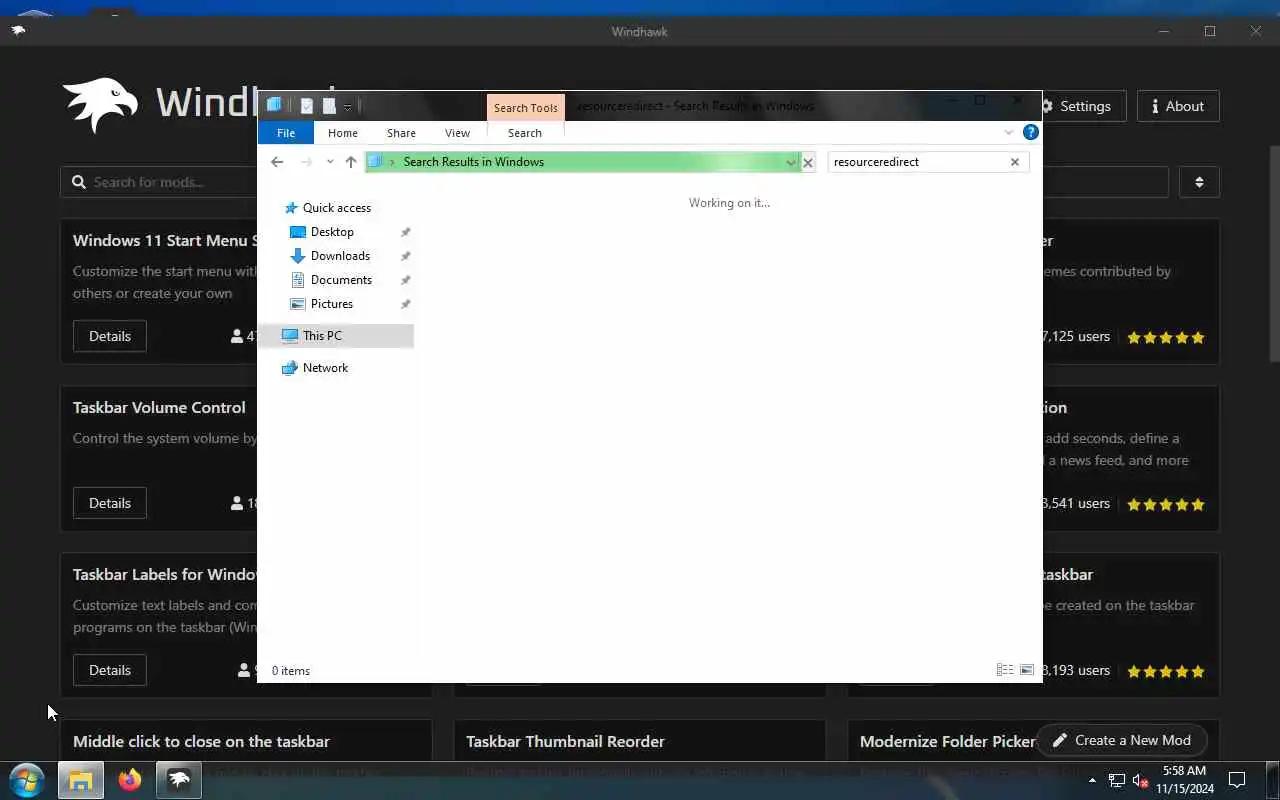Select Quick access in navigation pane
The image size is (1280, 800).
pyautogui.click(x=336, y=208)
